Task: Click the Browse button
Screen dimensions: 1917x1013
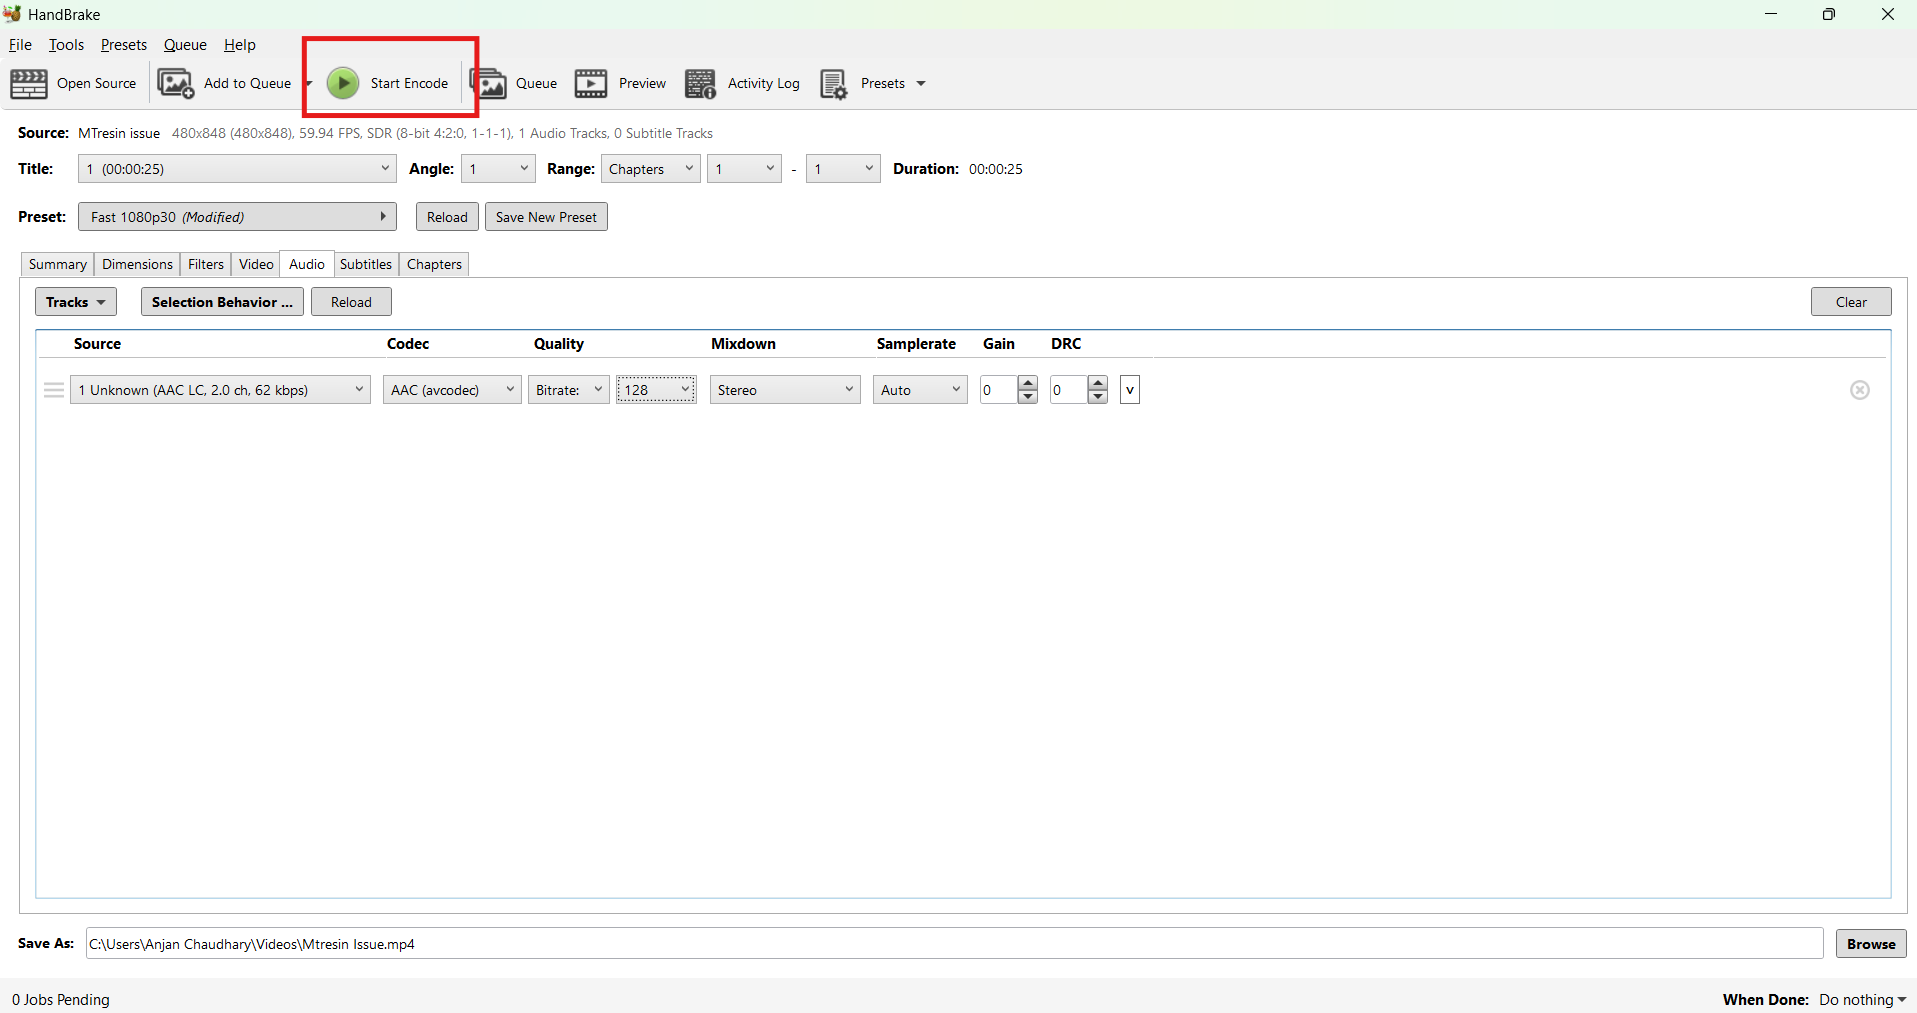Action: click(1870, 944)
